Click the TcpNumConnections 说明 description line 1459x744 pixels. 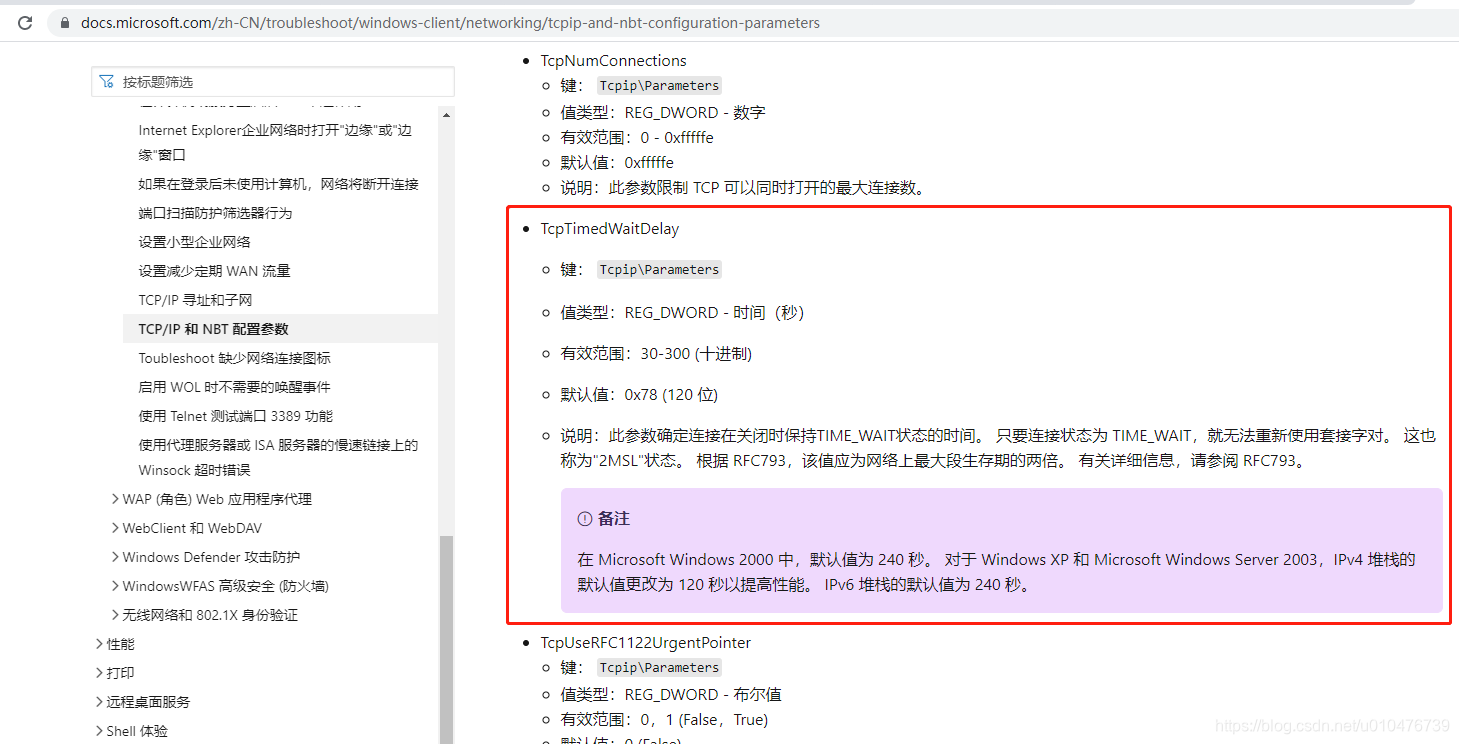[744, 188]
